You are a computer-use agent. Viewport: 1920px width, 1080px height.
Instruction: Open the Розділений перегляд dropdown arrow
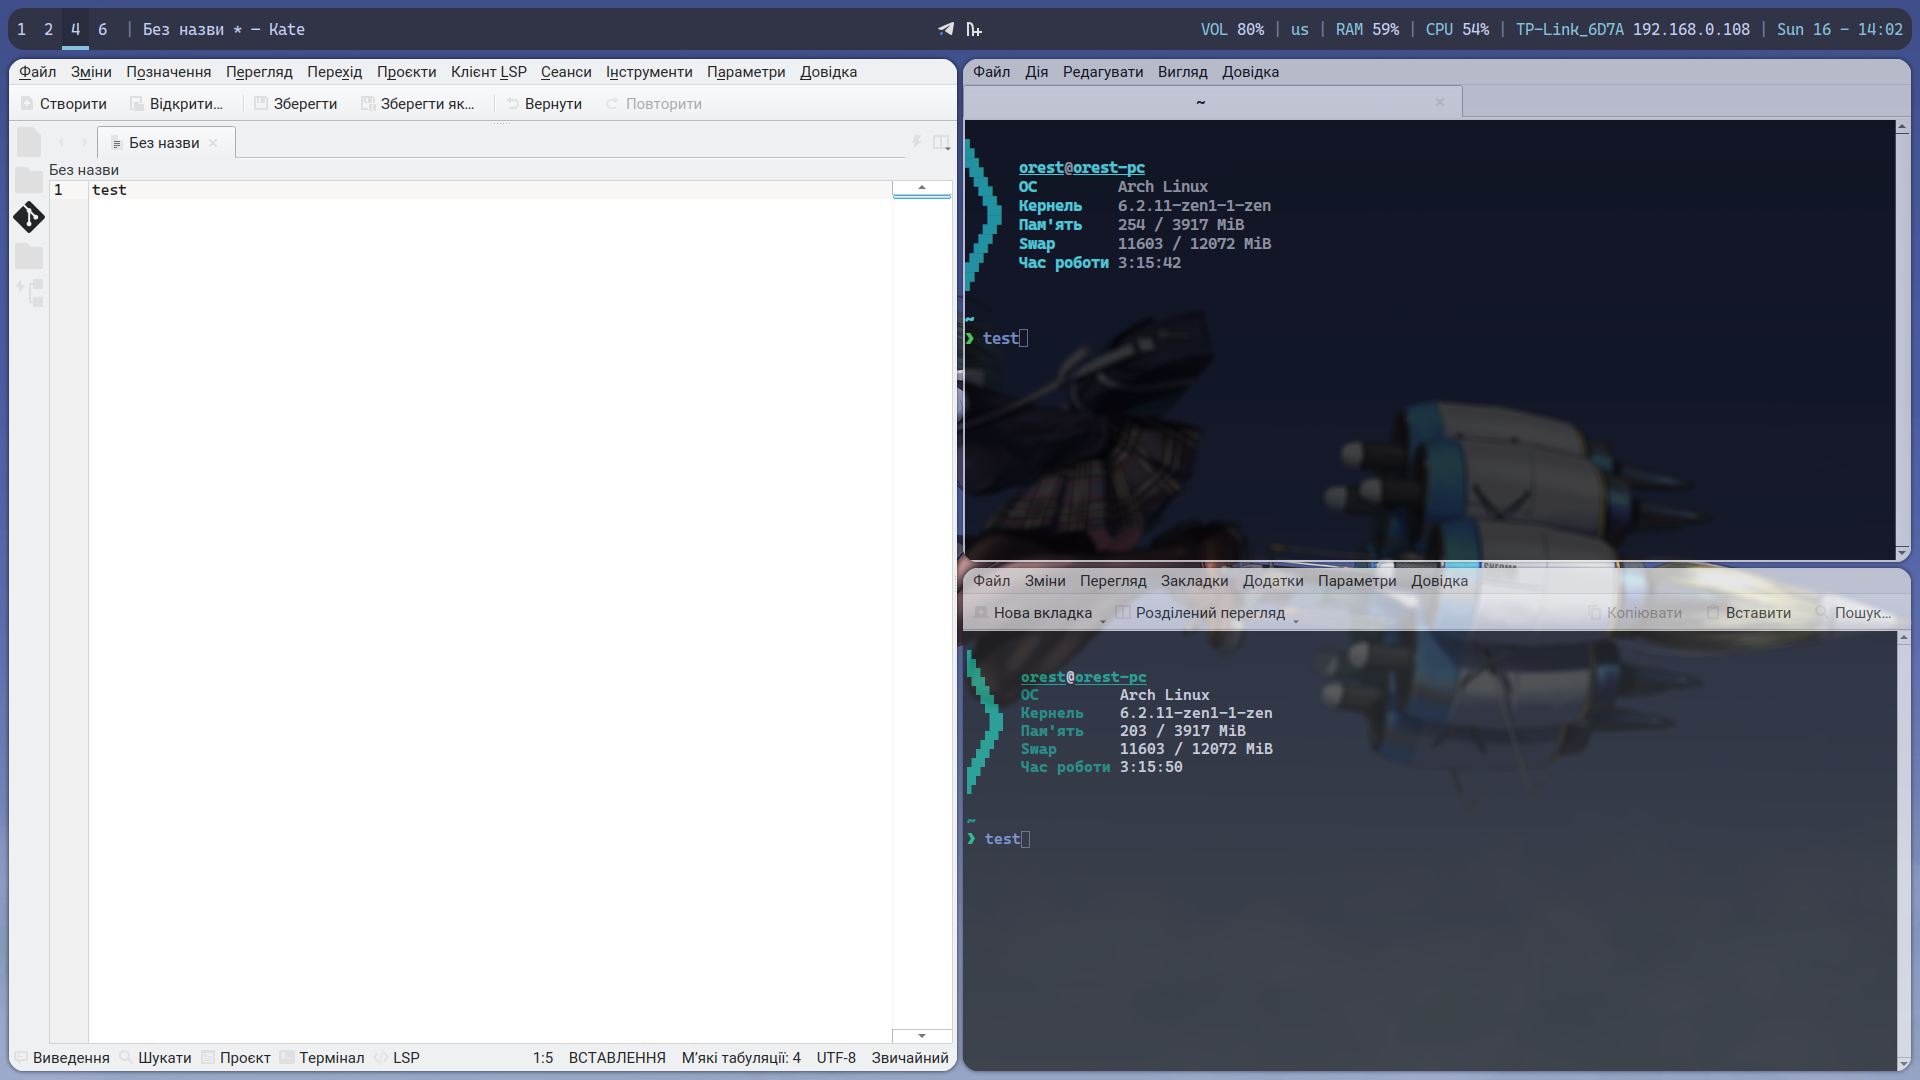click(1295, 618)
